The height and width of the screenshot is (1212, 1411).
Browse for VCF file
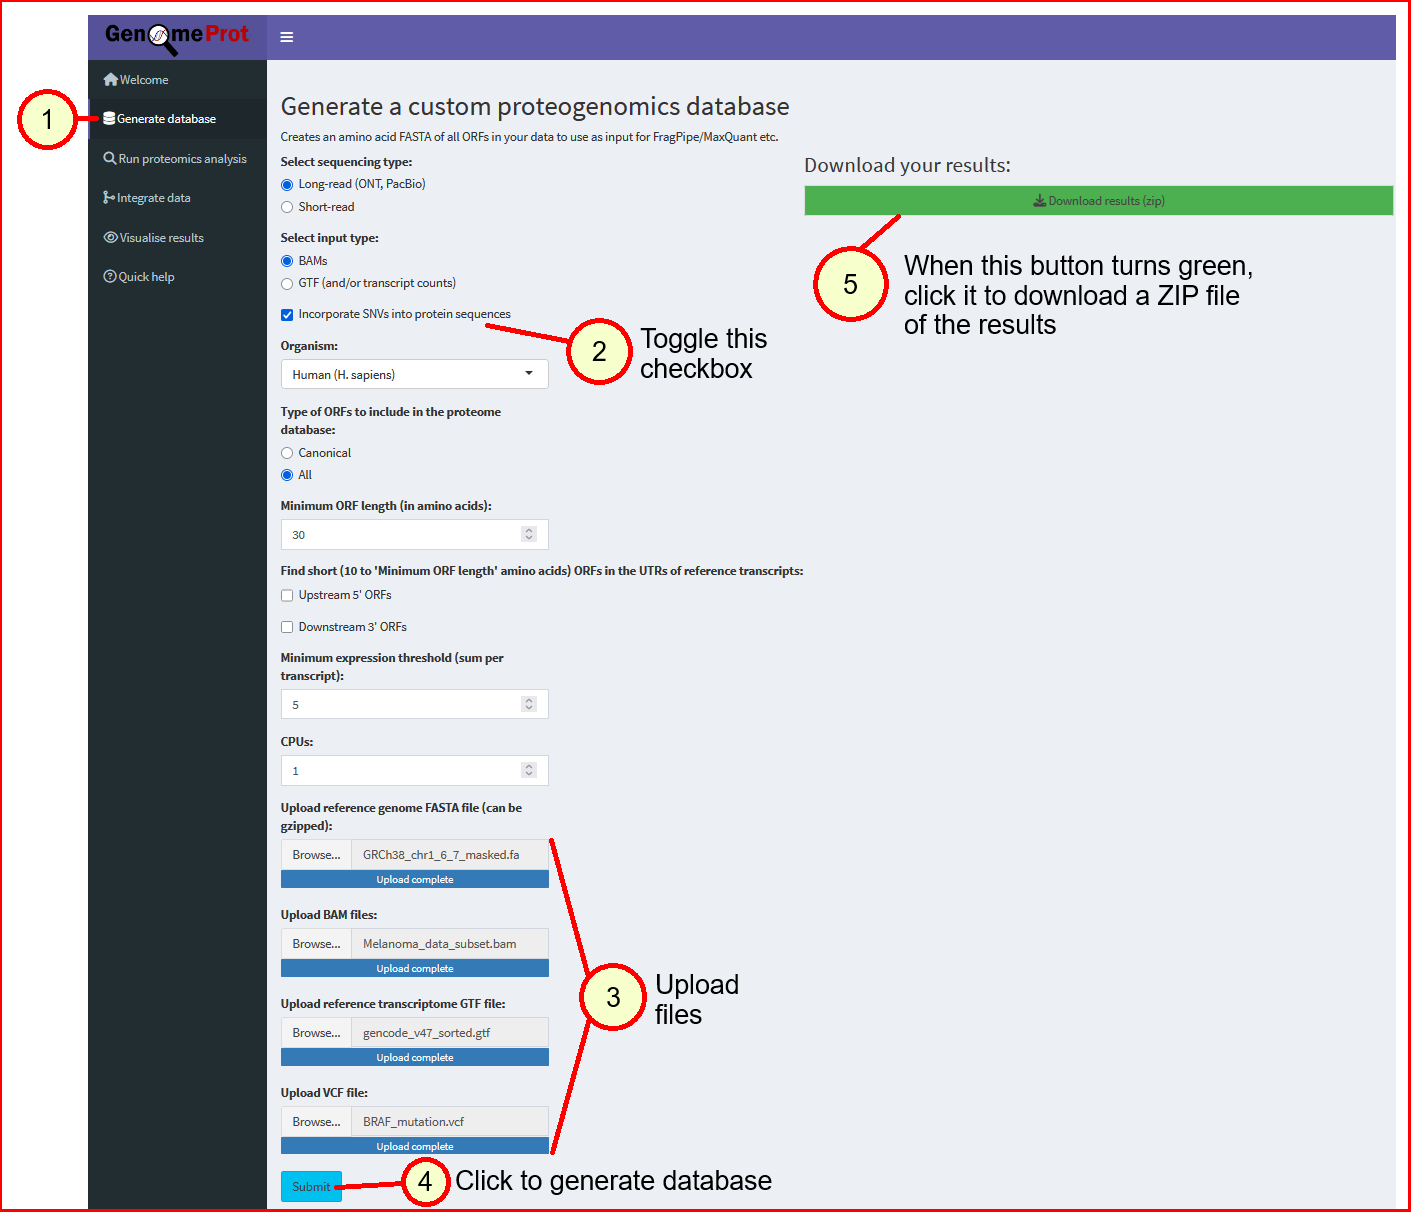pyautogui.click(x=316, y=1122)
